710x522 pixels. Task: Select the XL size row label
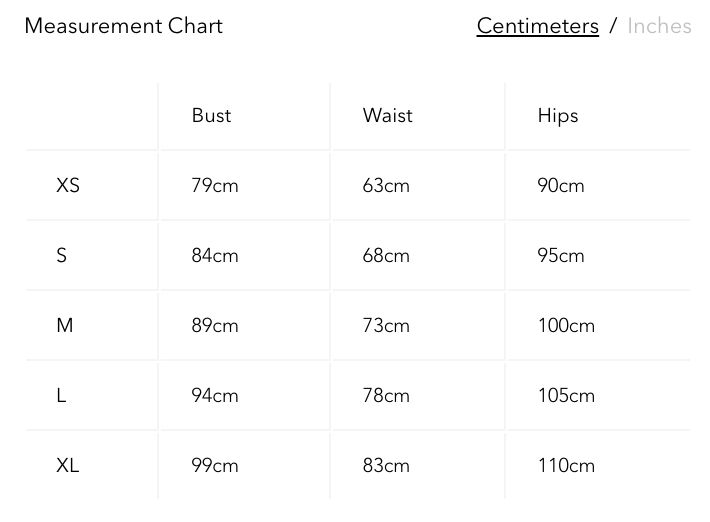pos(68,466)
